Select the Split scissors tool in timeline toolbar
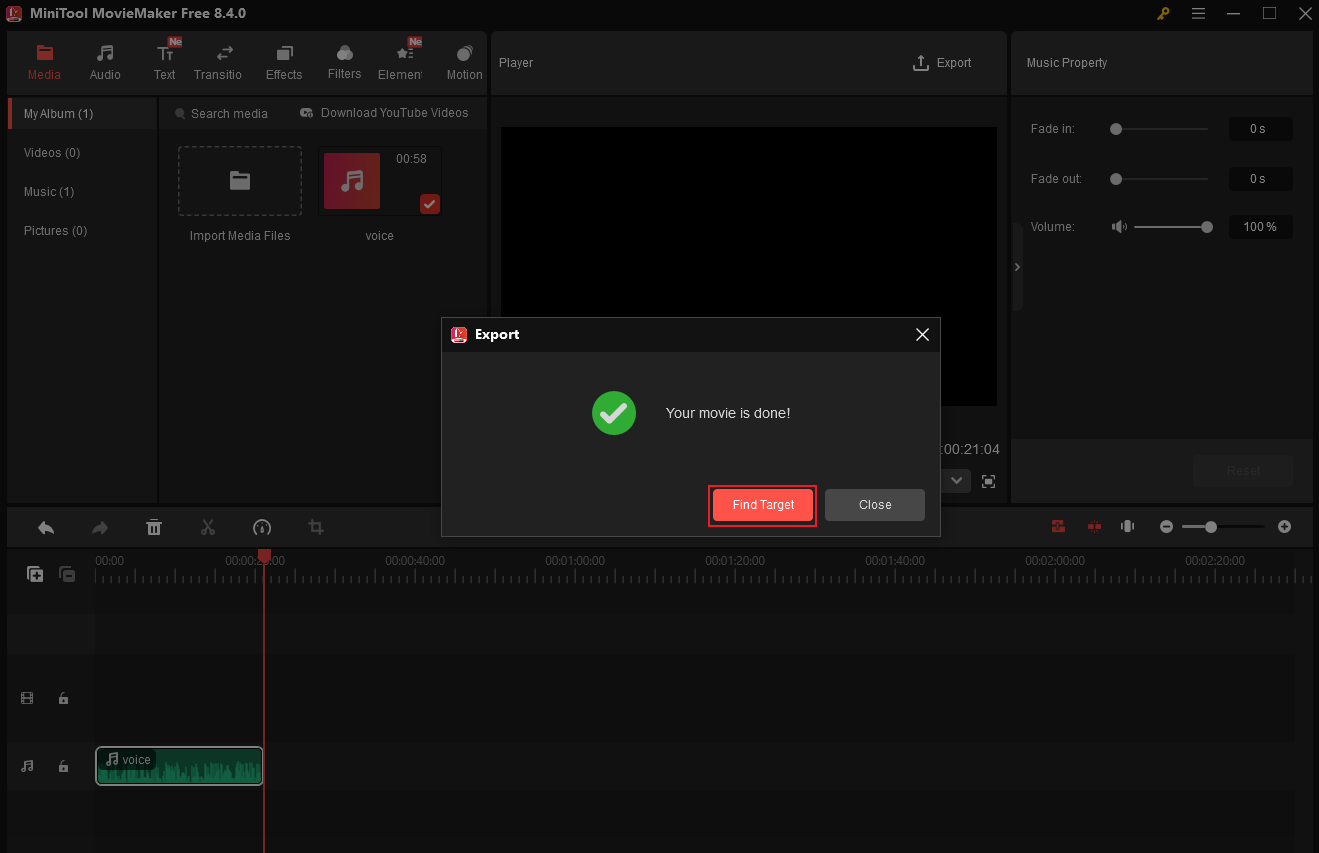 [208, 527]
